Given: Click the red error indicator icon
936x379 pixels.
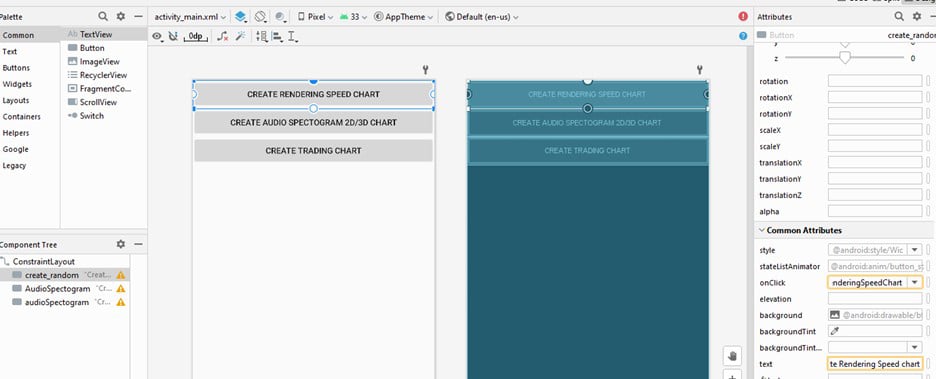Looking at the screenshot, I should 743,17.
